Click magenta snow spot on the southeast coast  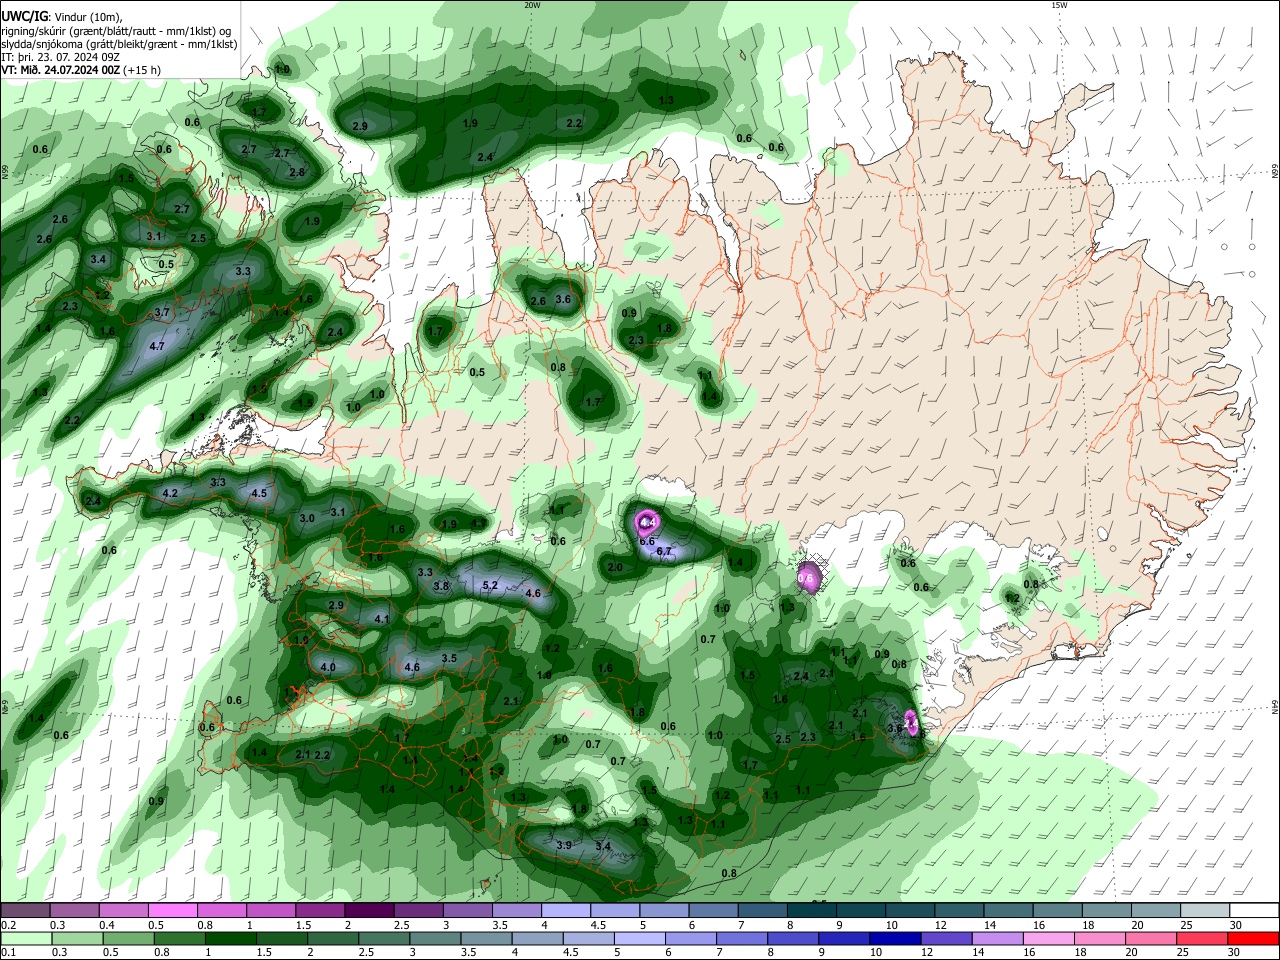coord(911,722)
